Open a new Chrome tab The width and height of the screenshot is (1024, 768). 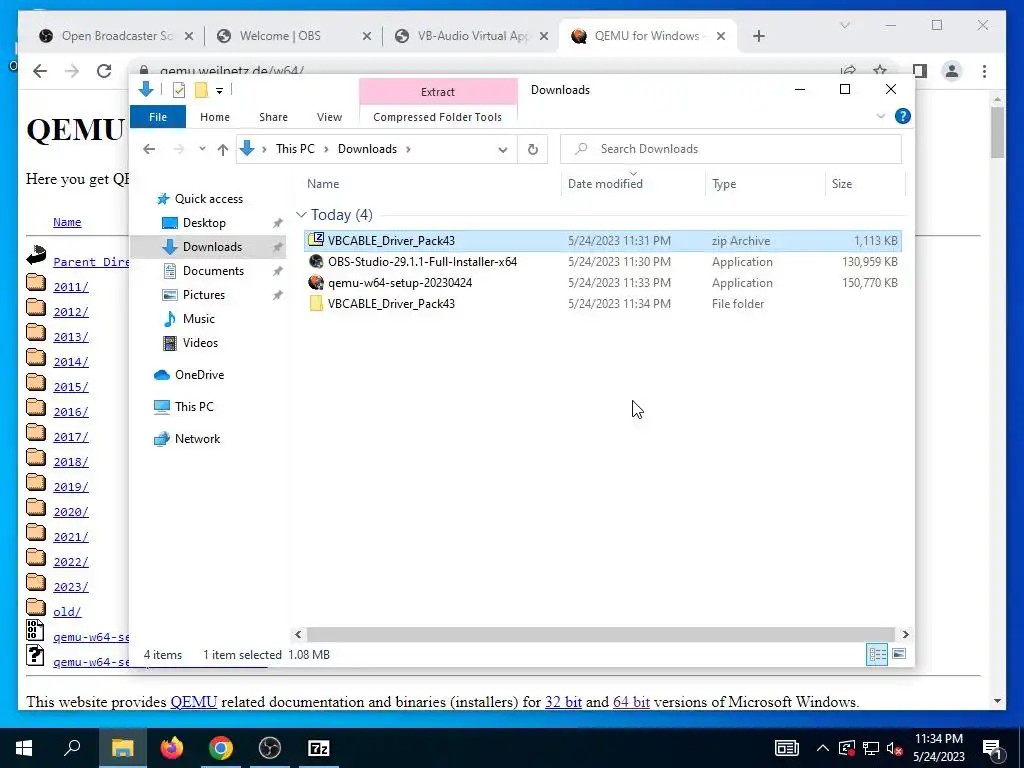coord(758,36)
